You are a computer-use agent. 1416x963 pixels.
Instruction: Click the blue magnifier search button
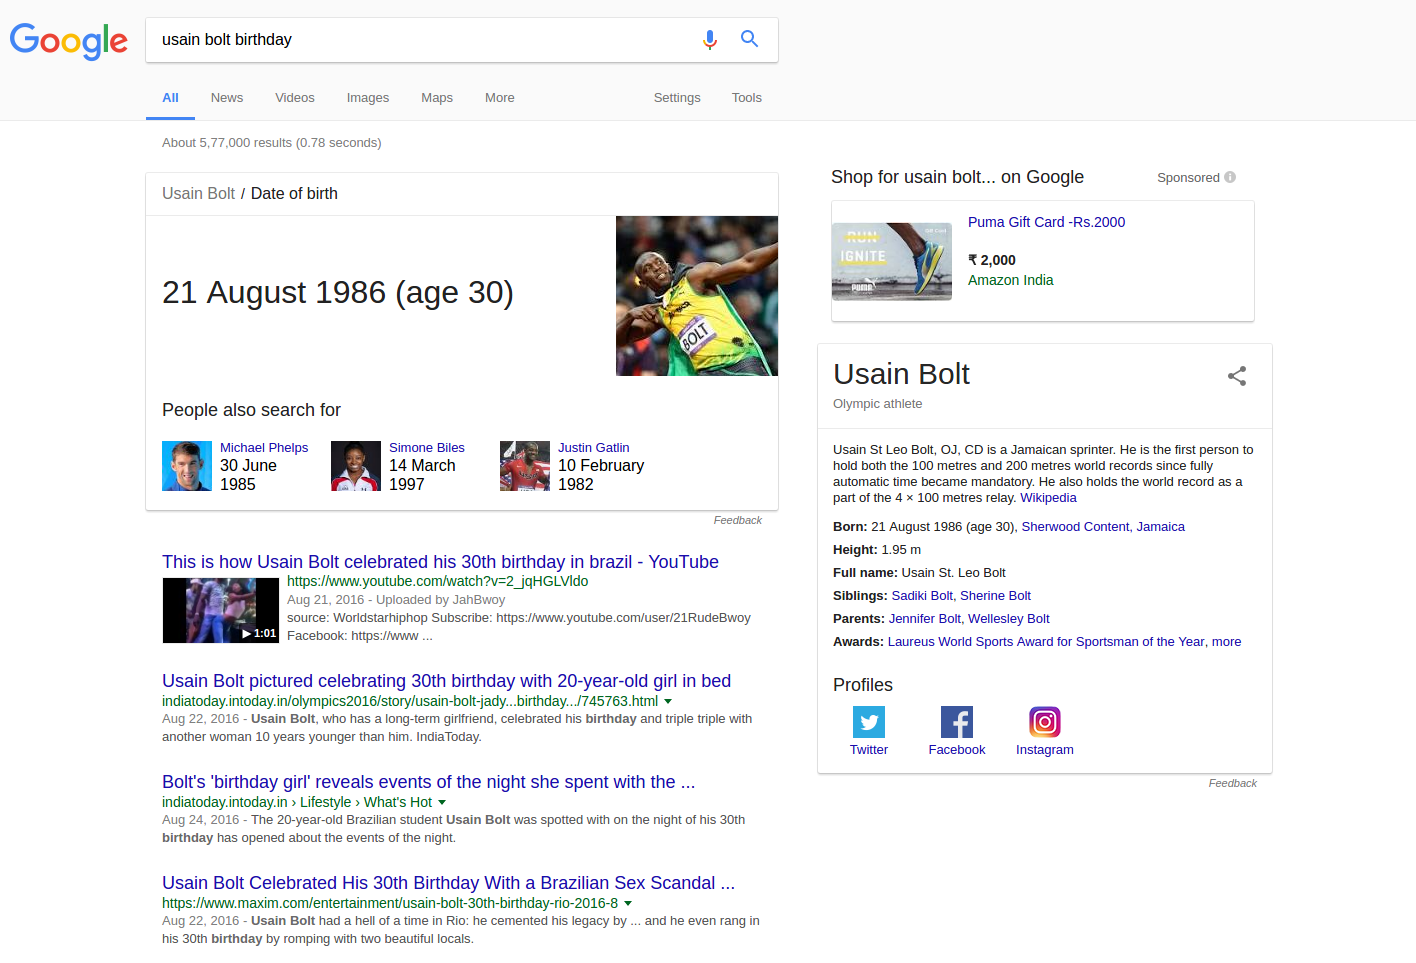(x=749, y=39)
